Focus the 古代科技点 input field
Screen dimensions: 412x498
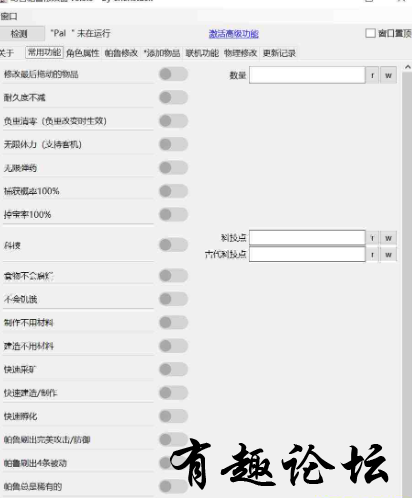coord(307,254)
